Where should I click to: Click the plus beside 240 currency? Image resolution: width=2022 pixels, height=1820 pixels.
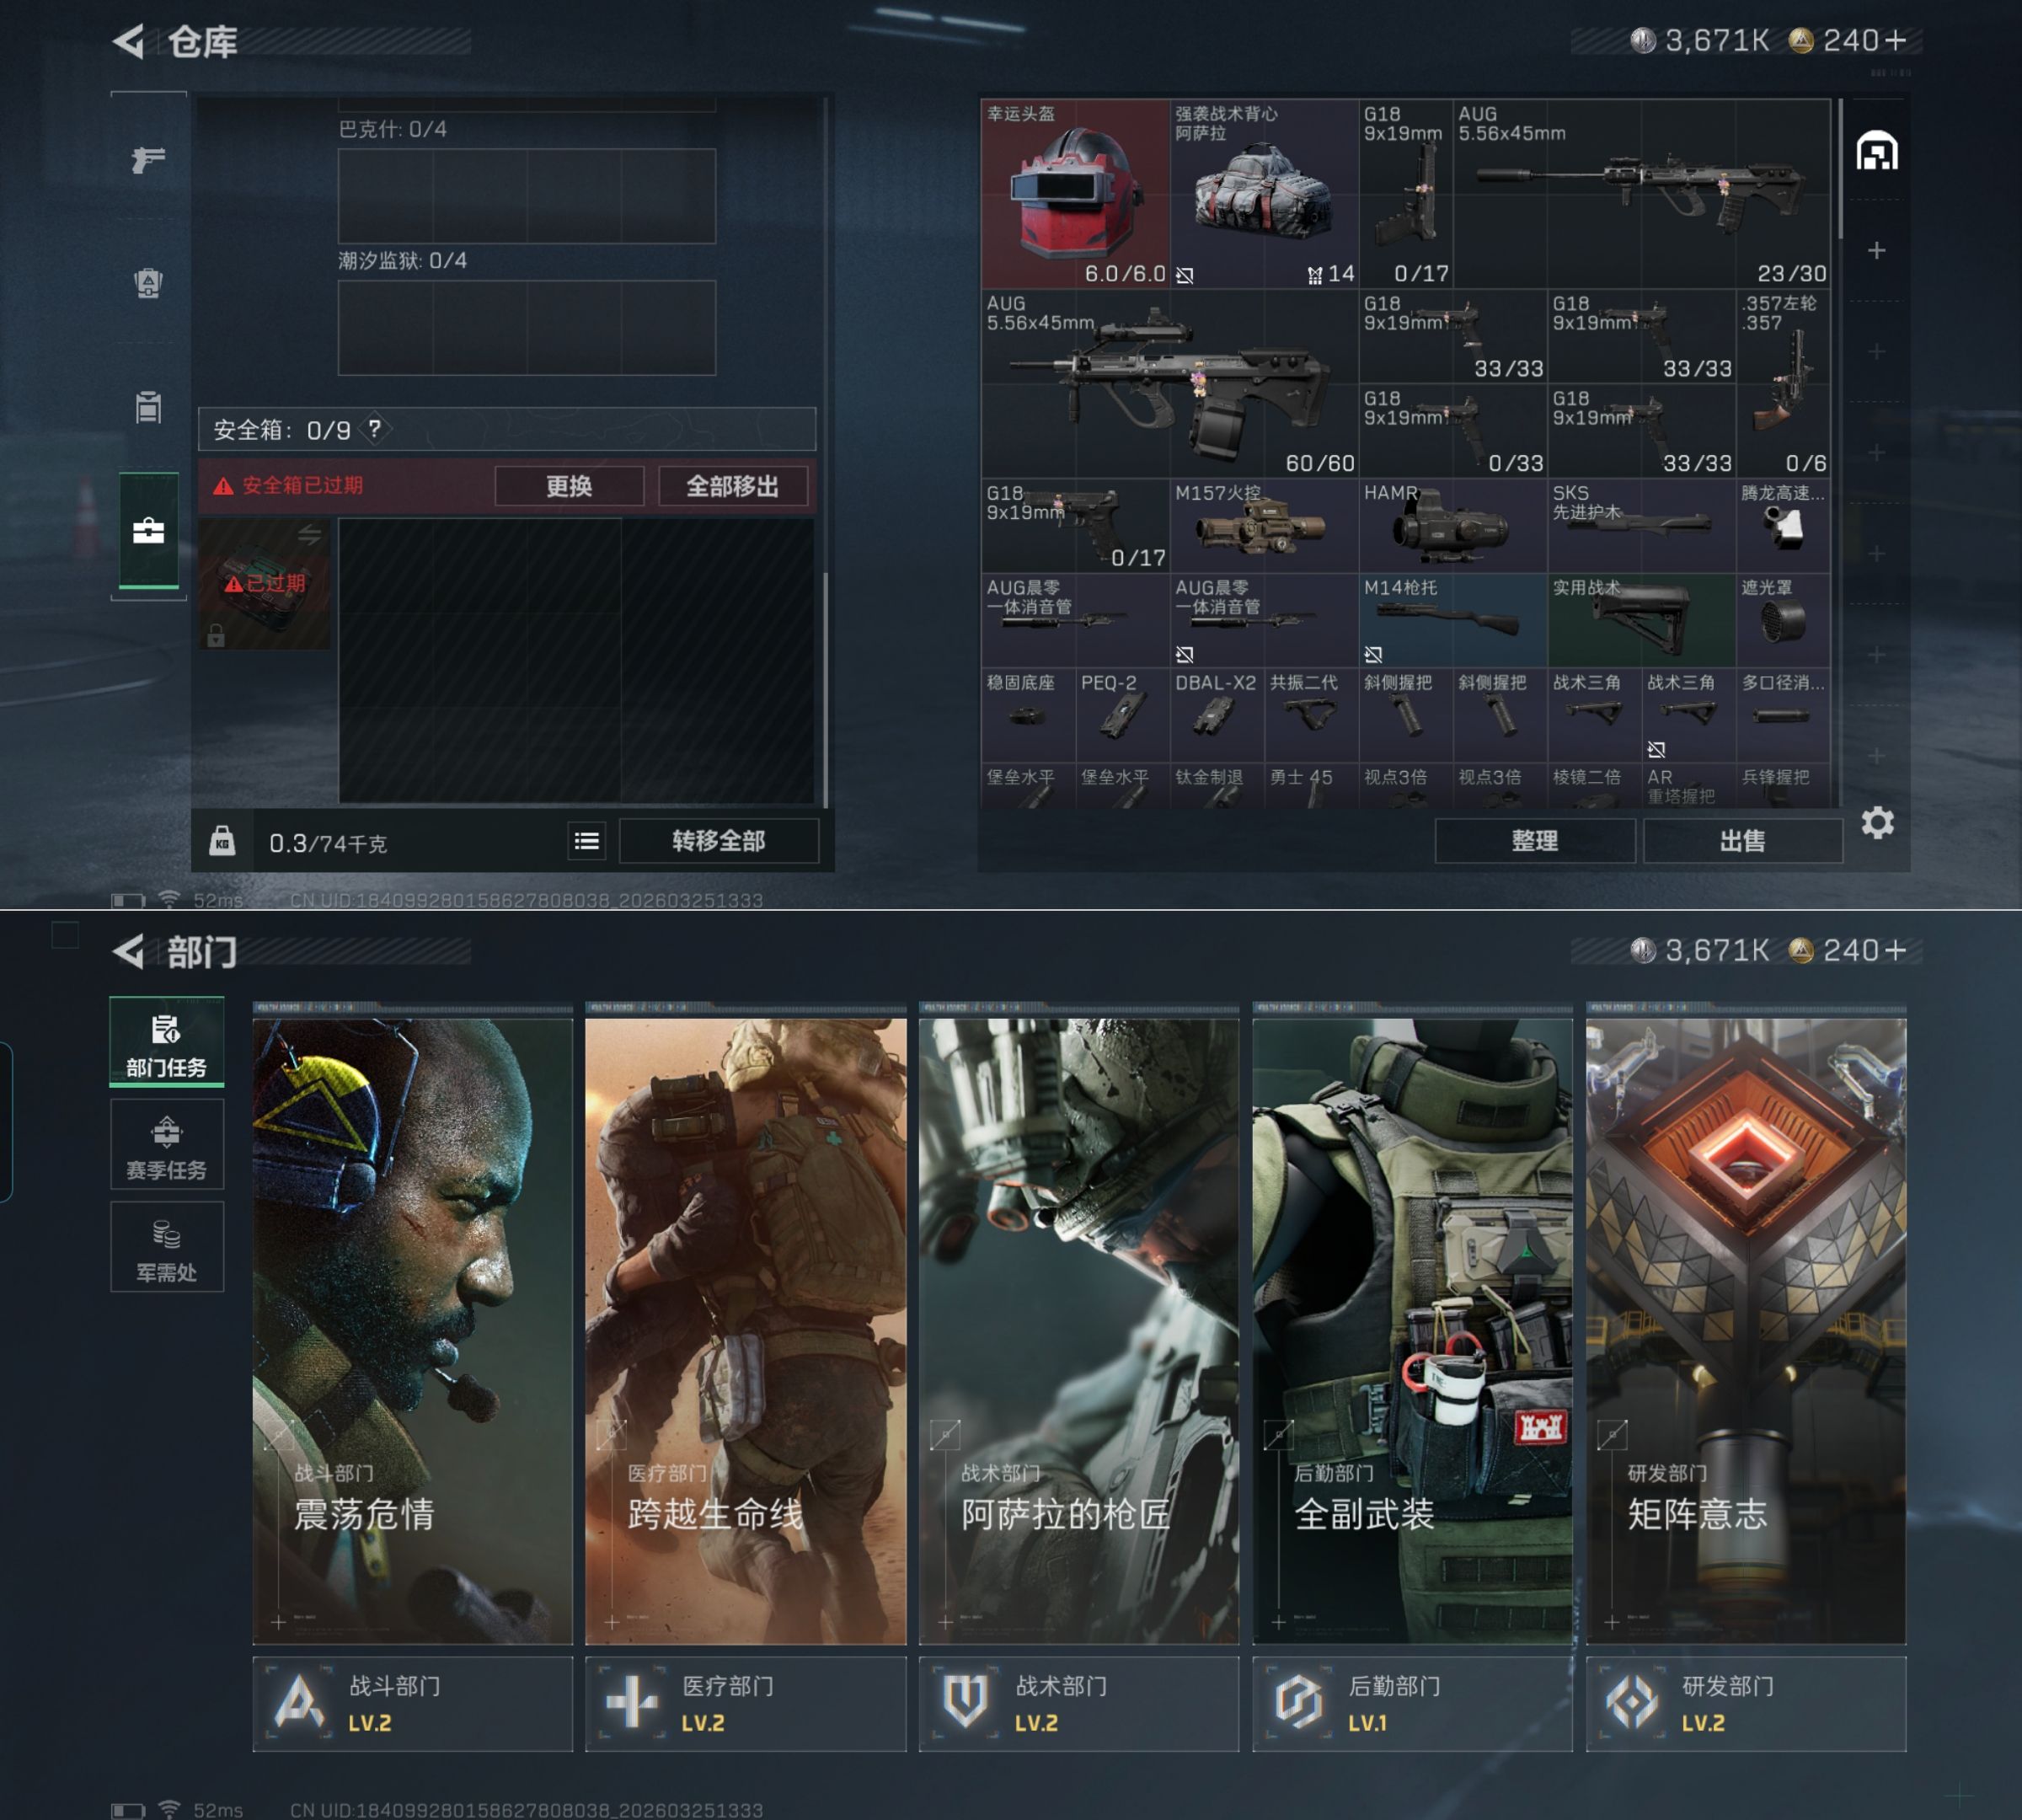pos(1895,40)
